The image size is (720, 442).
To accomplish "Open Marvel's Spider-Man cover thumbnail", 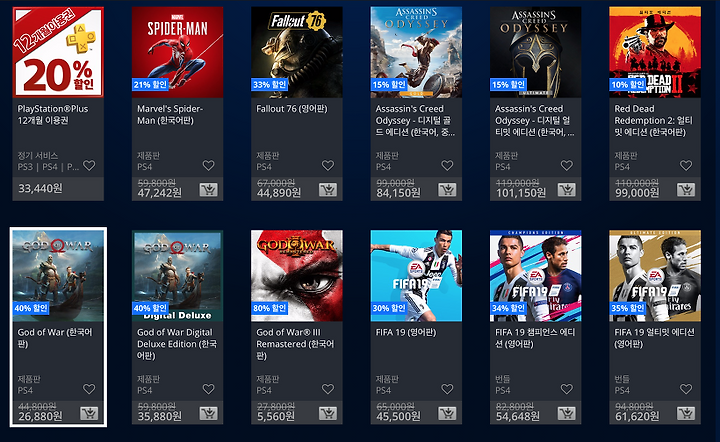I will tap(177, 52).
